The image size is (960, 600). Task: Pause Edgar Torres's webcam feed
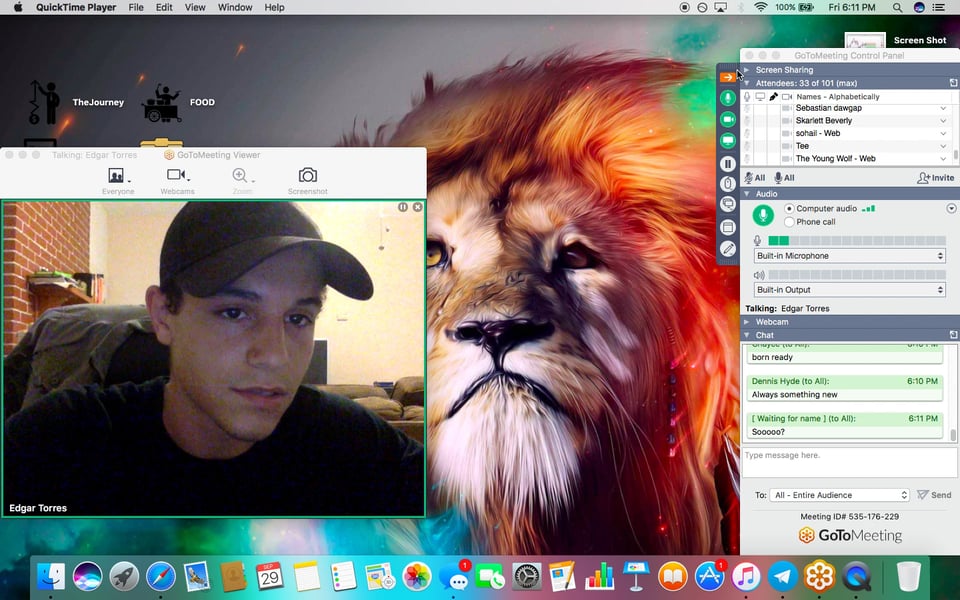403,208
